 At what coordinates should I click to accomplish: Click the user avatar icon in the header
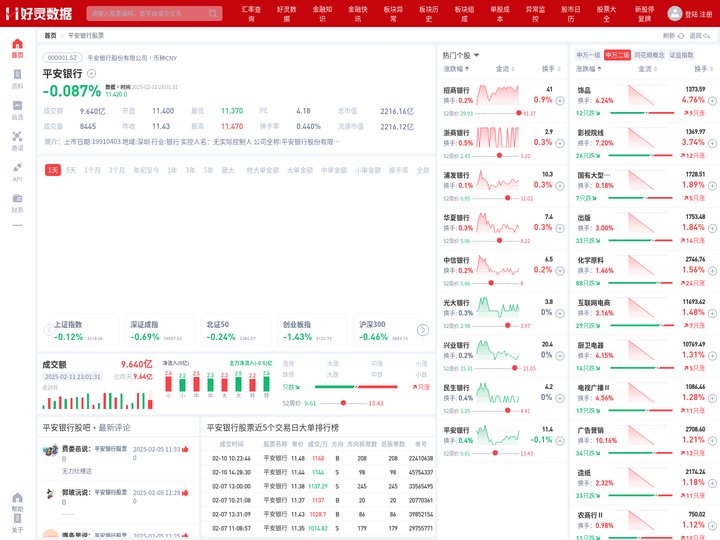tap(675, 13)
